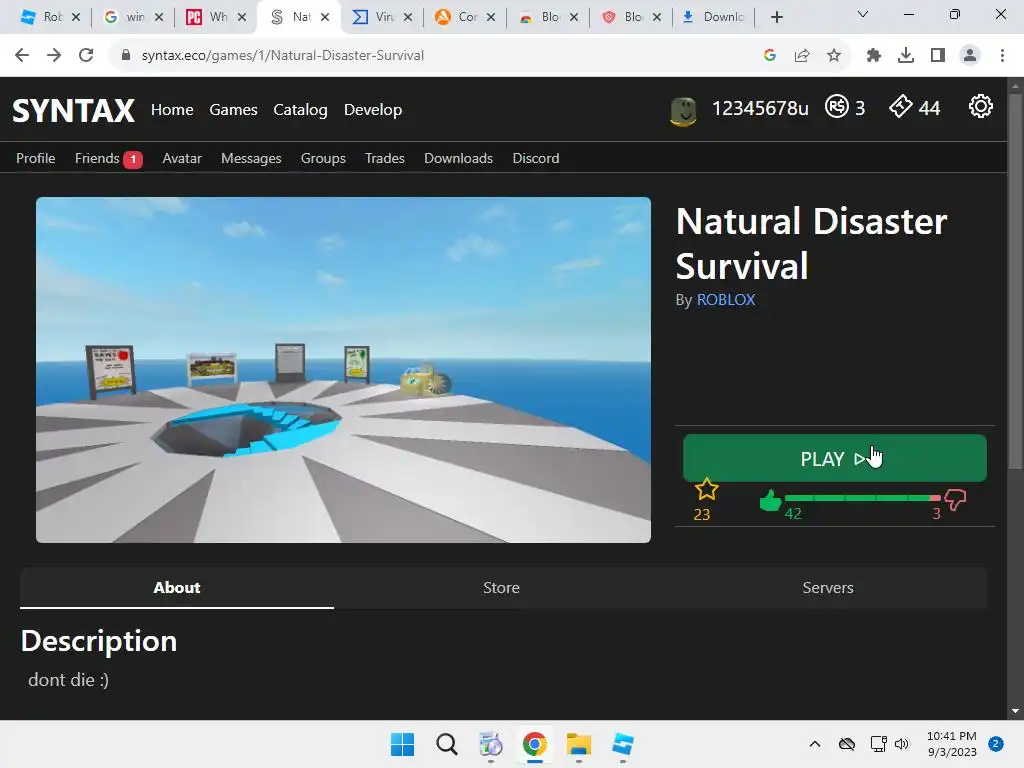
Task: Open the Messages link
Action: [251, 159]
